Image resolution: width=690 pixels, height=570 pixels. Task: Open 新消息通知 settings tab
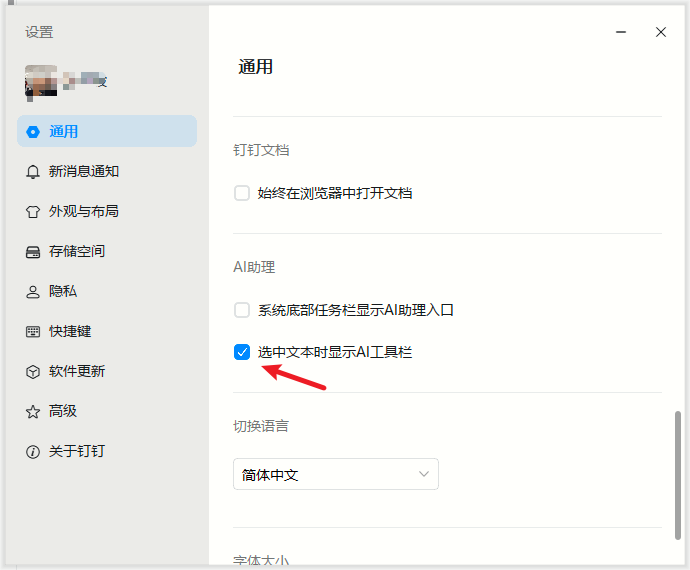tap(84, 171)
